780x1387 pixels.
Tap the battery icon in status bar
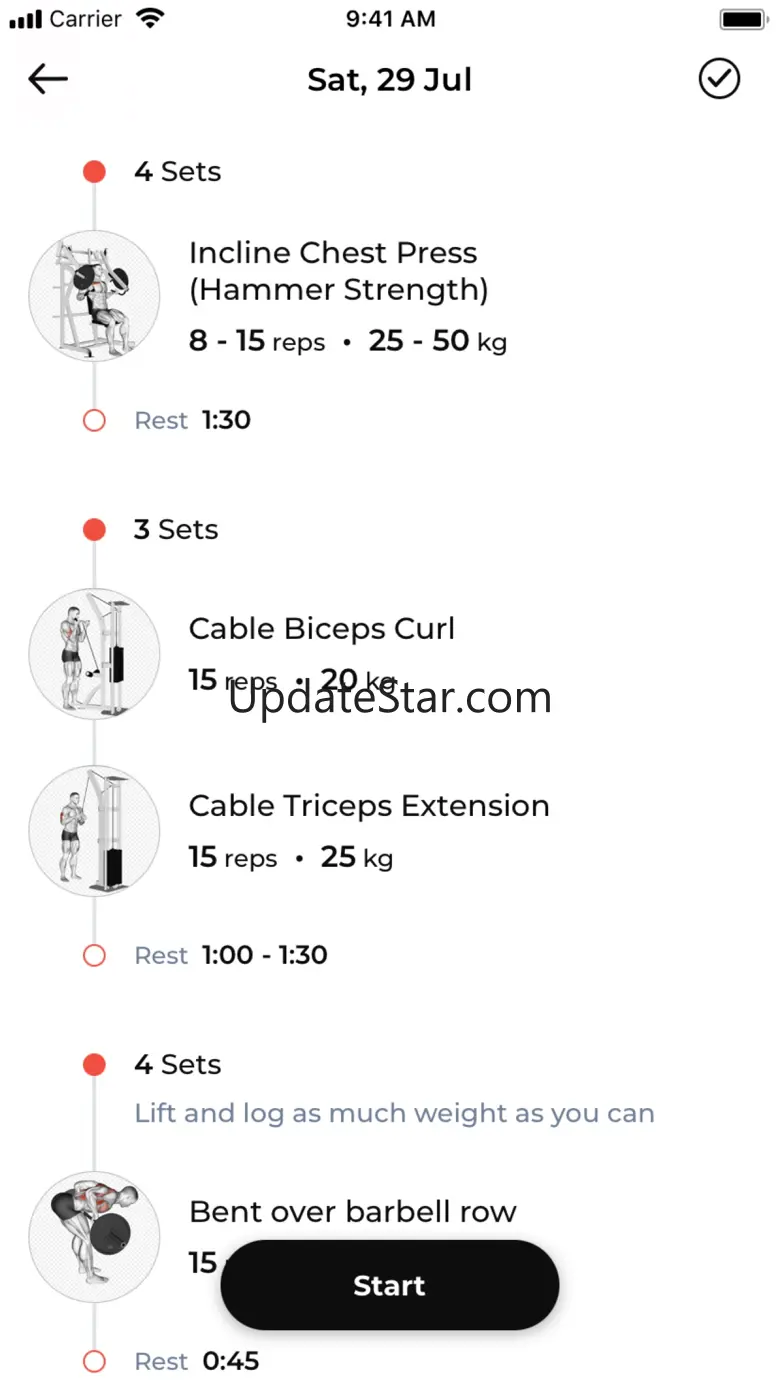(742, 19)
